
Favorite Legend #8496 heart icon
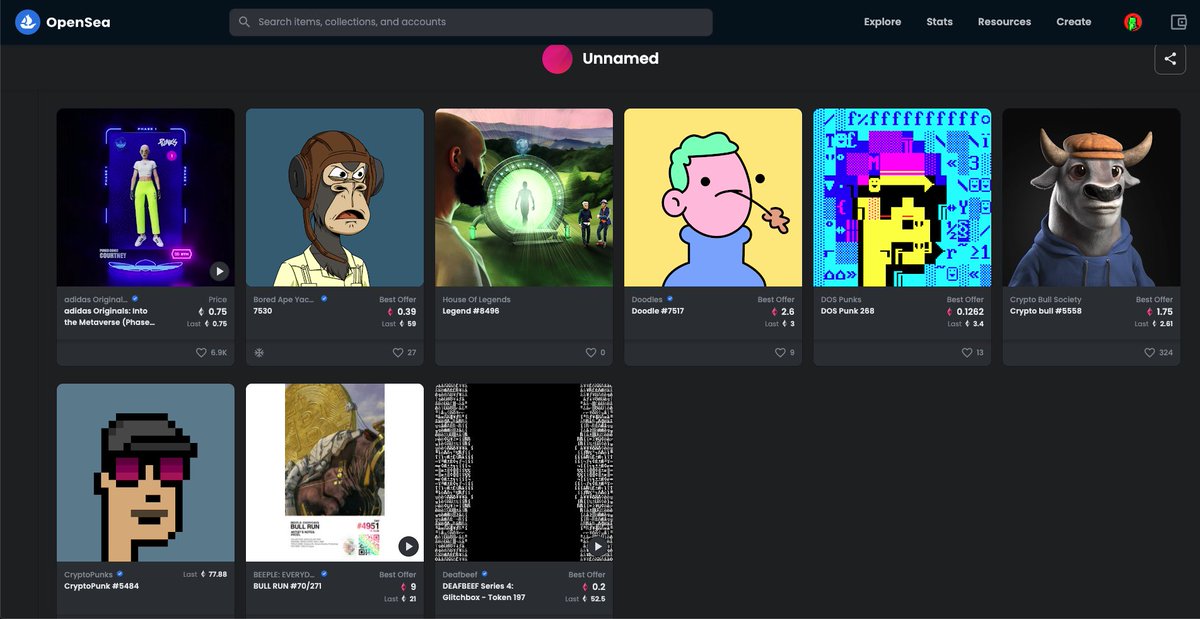[590, 353]
